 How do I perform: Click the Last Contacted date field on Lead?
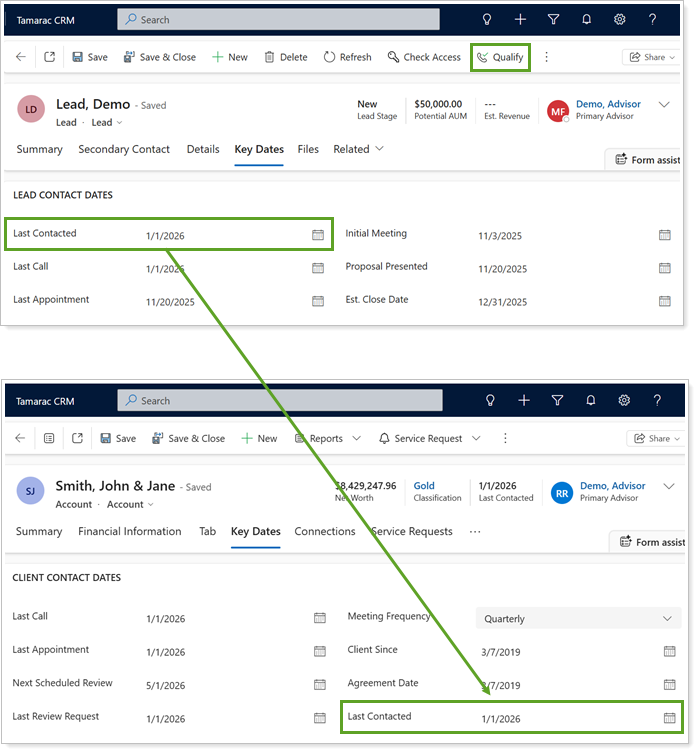[x=225, y=236]
